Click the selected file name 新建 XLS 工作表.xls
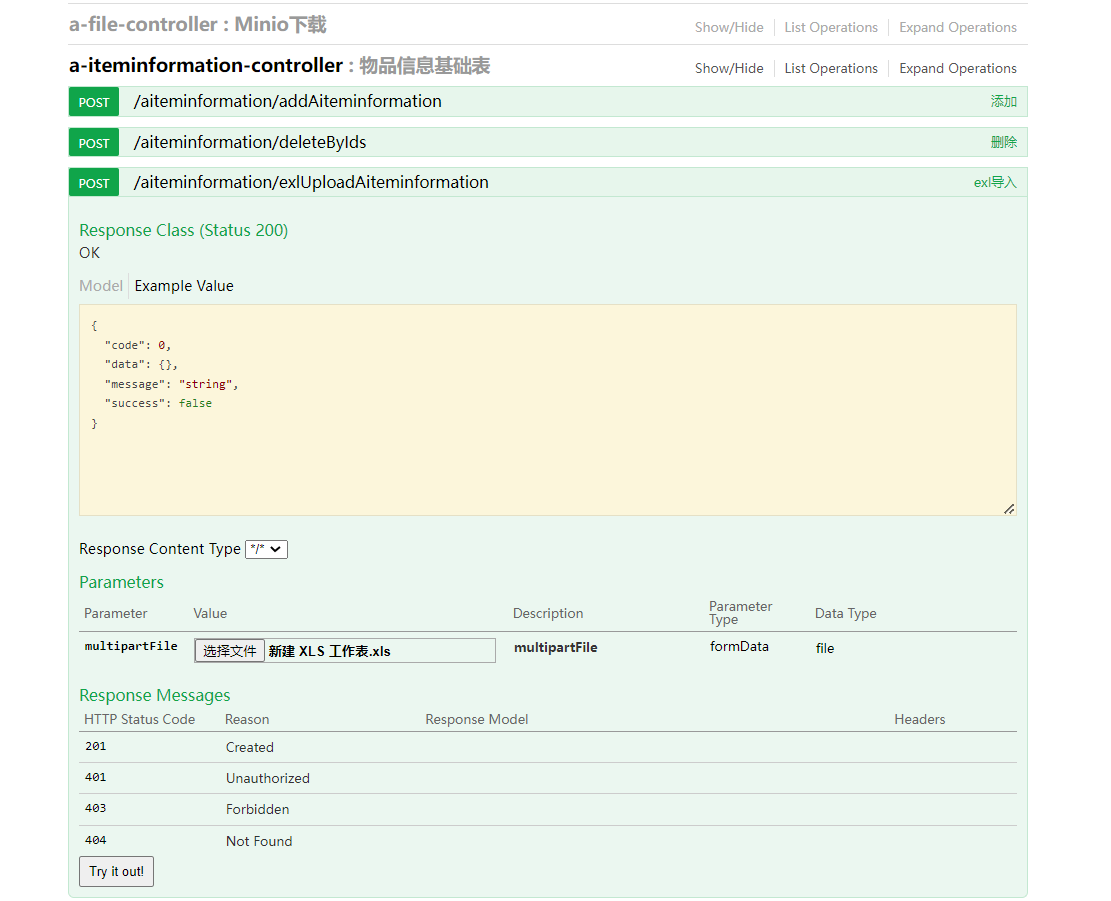Screen dimensions: 1111x901 pos(329,652)
